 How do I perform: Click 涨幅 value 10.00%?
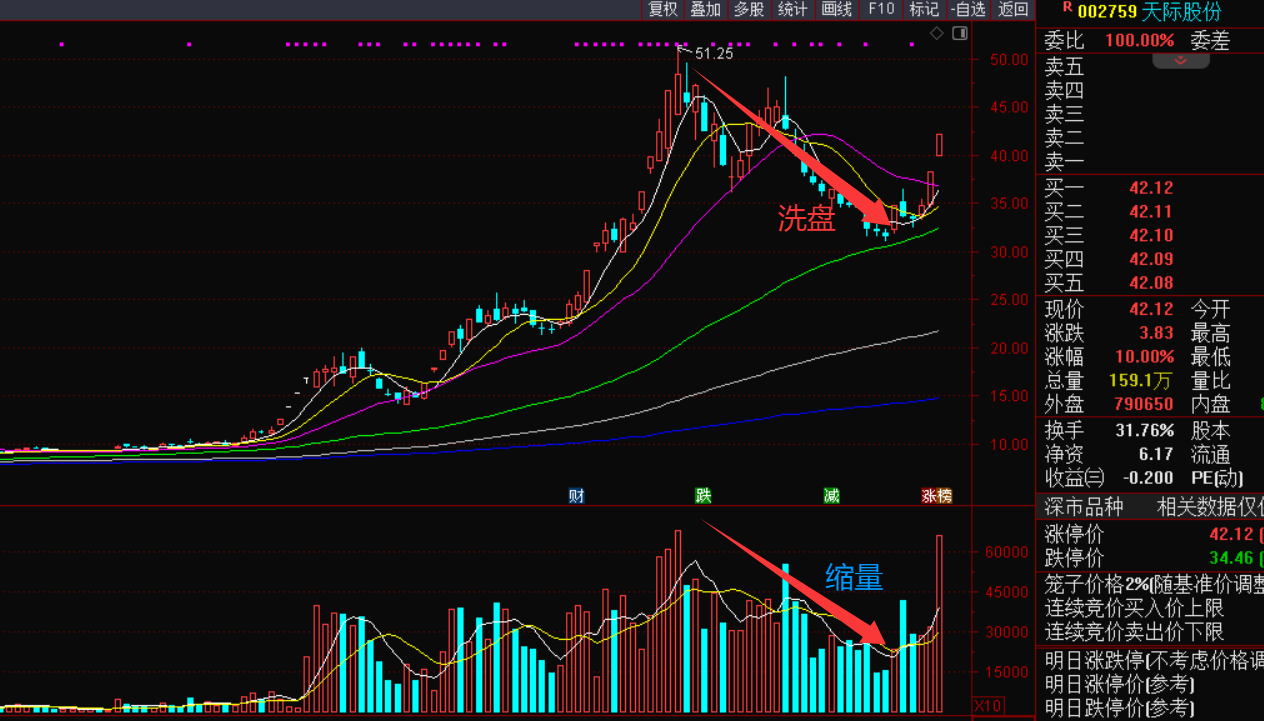[x=1145, y=357]
